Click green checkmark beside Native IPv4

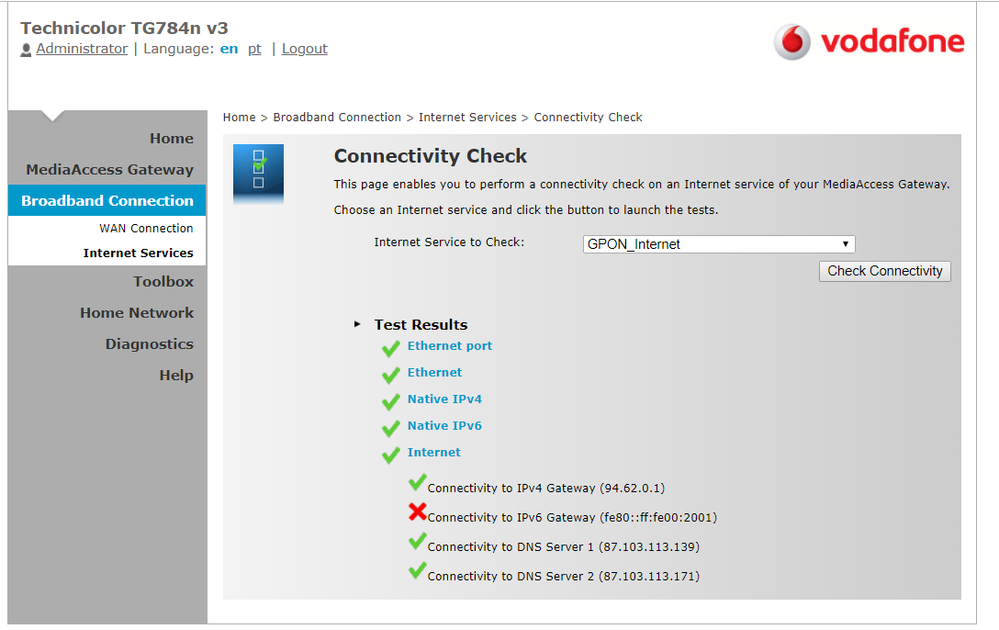[x=391, y=402]
